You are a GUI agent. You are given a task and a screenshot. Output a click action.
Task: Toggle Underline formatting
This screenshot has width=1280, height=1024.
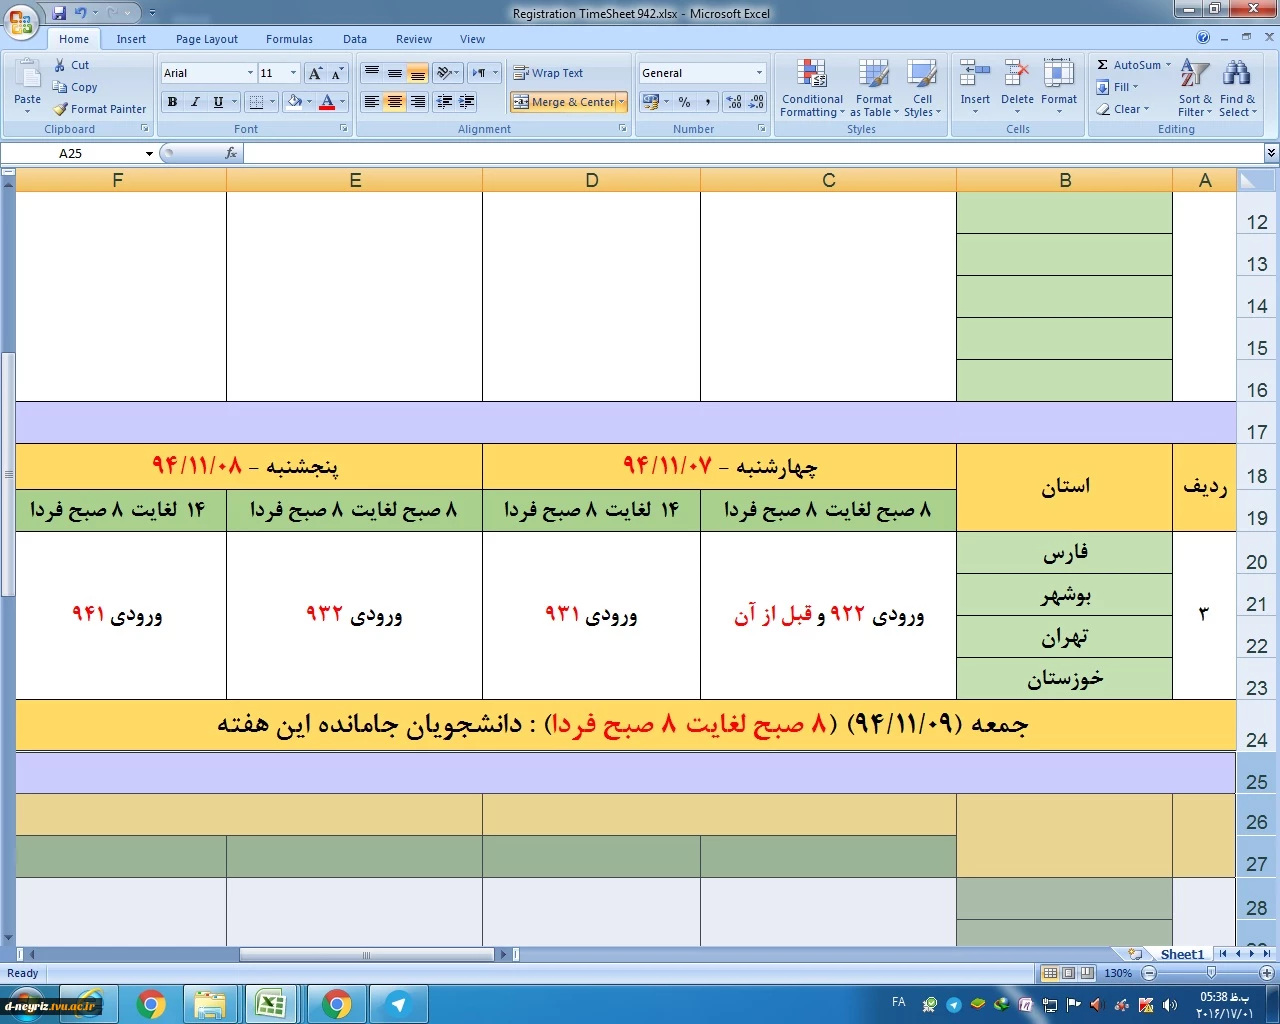218,102
